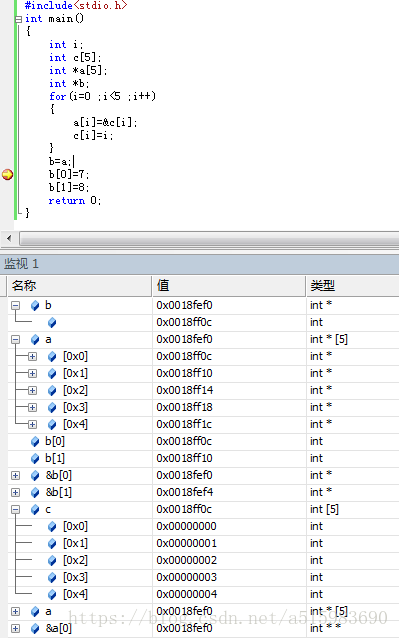The height and width of the screenshot is (638, 399).
Task: Click the variable icon beside c
Action: pos(35,509)
